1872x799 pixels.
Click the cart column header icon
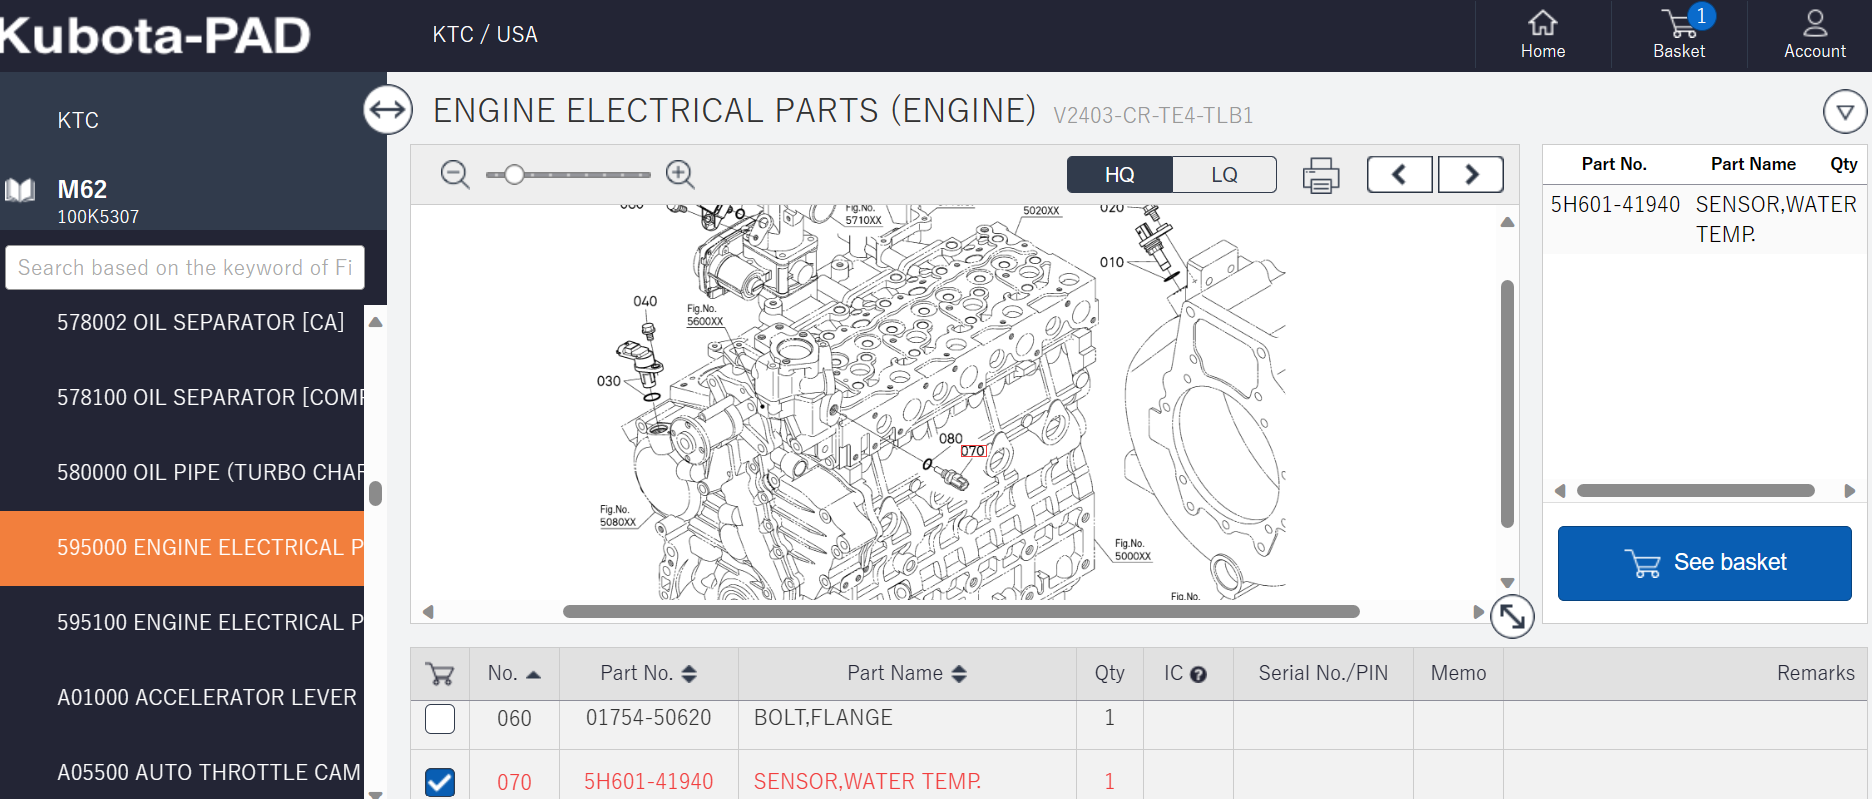click(440, 674)
